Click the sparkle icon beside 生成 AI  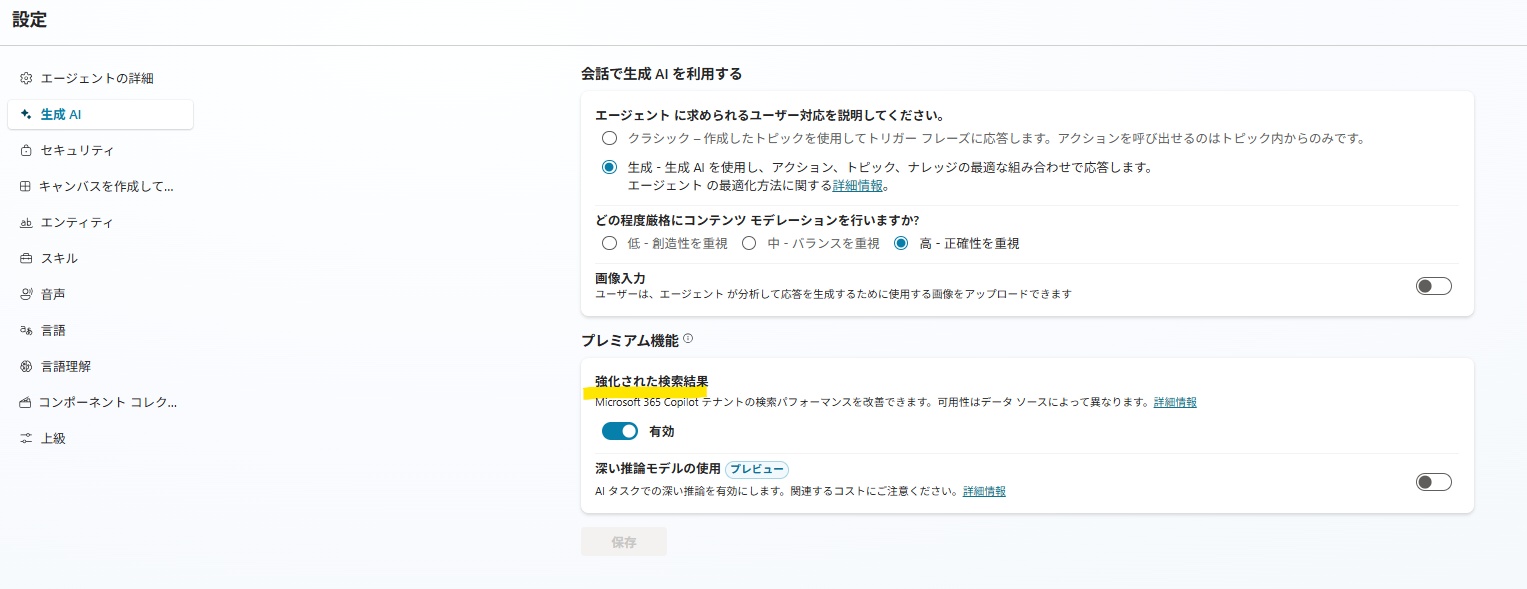(x=26, y=114)
